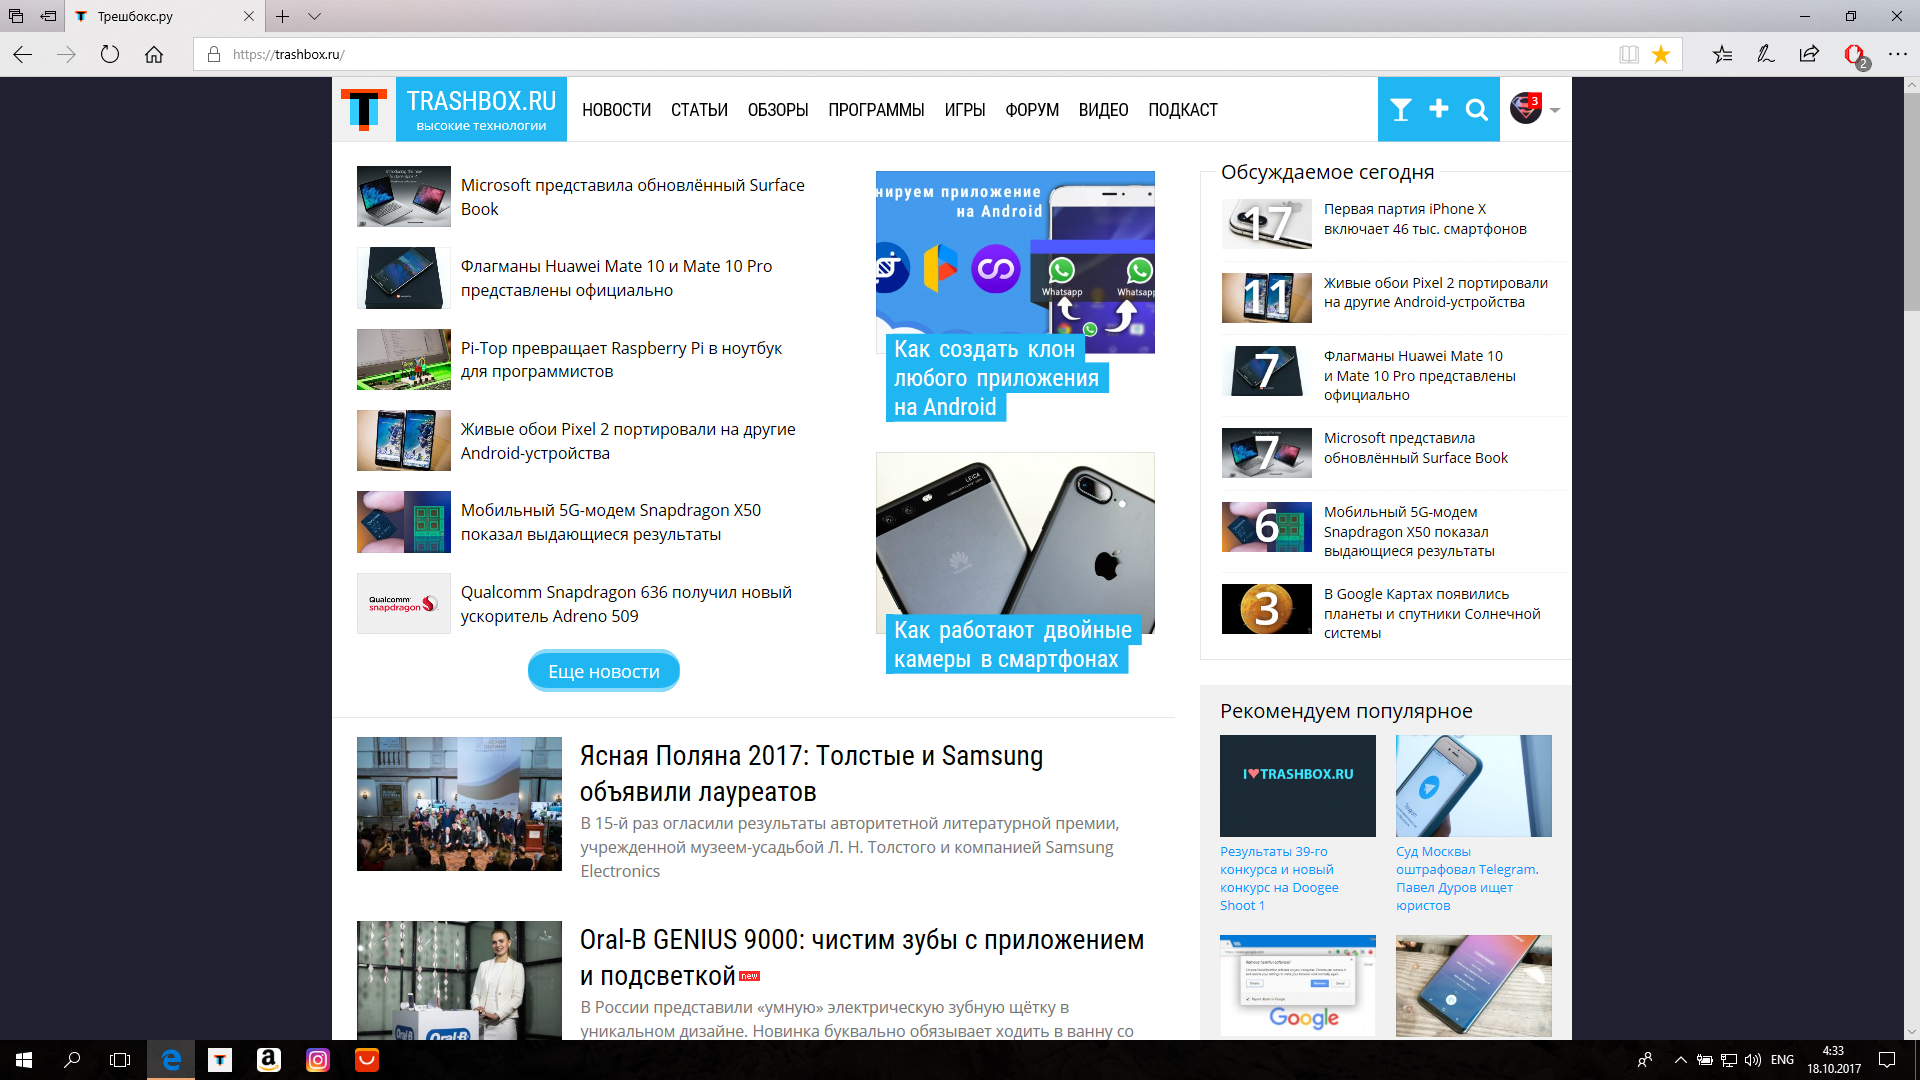Open the ИГРЫ menu item

click(x=965, y=110)
